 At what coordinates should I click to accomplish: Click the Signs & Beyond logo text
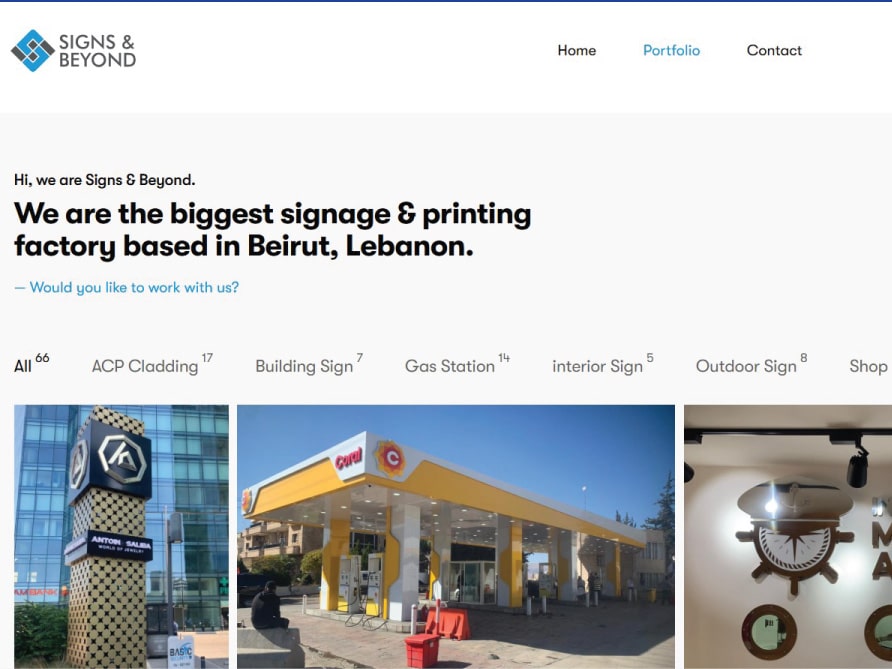(97, 51)
